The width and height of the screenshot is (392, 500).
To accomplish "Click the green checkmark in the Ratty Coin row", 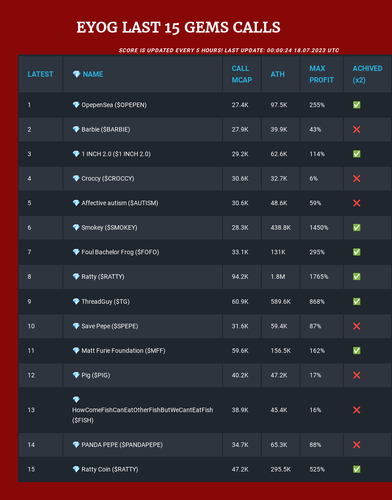I will point(357,469).
